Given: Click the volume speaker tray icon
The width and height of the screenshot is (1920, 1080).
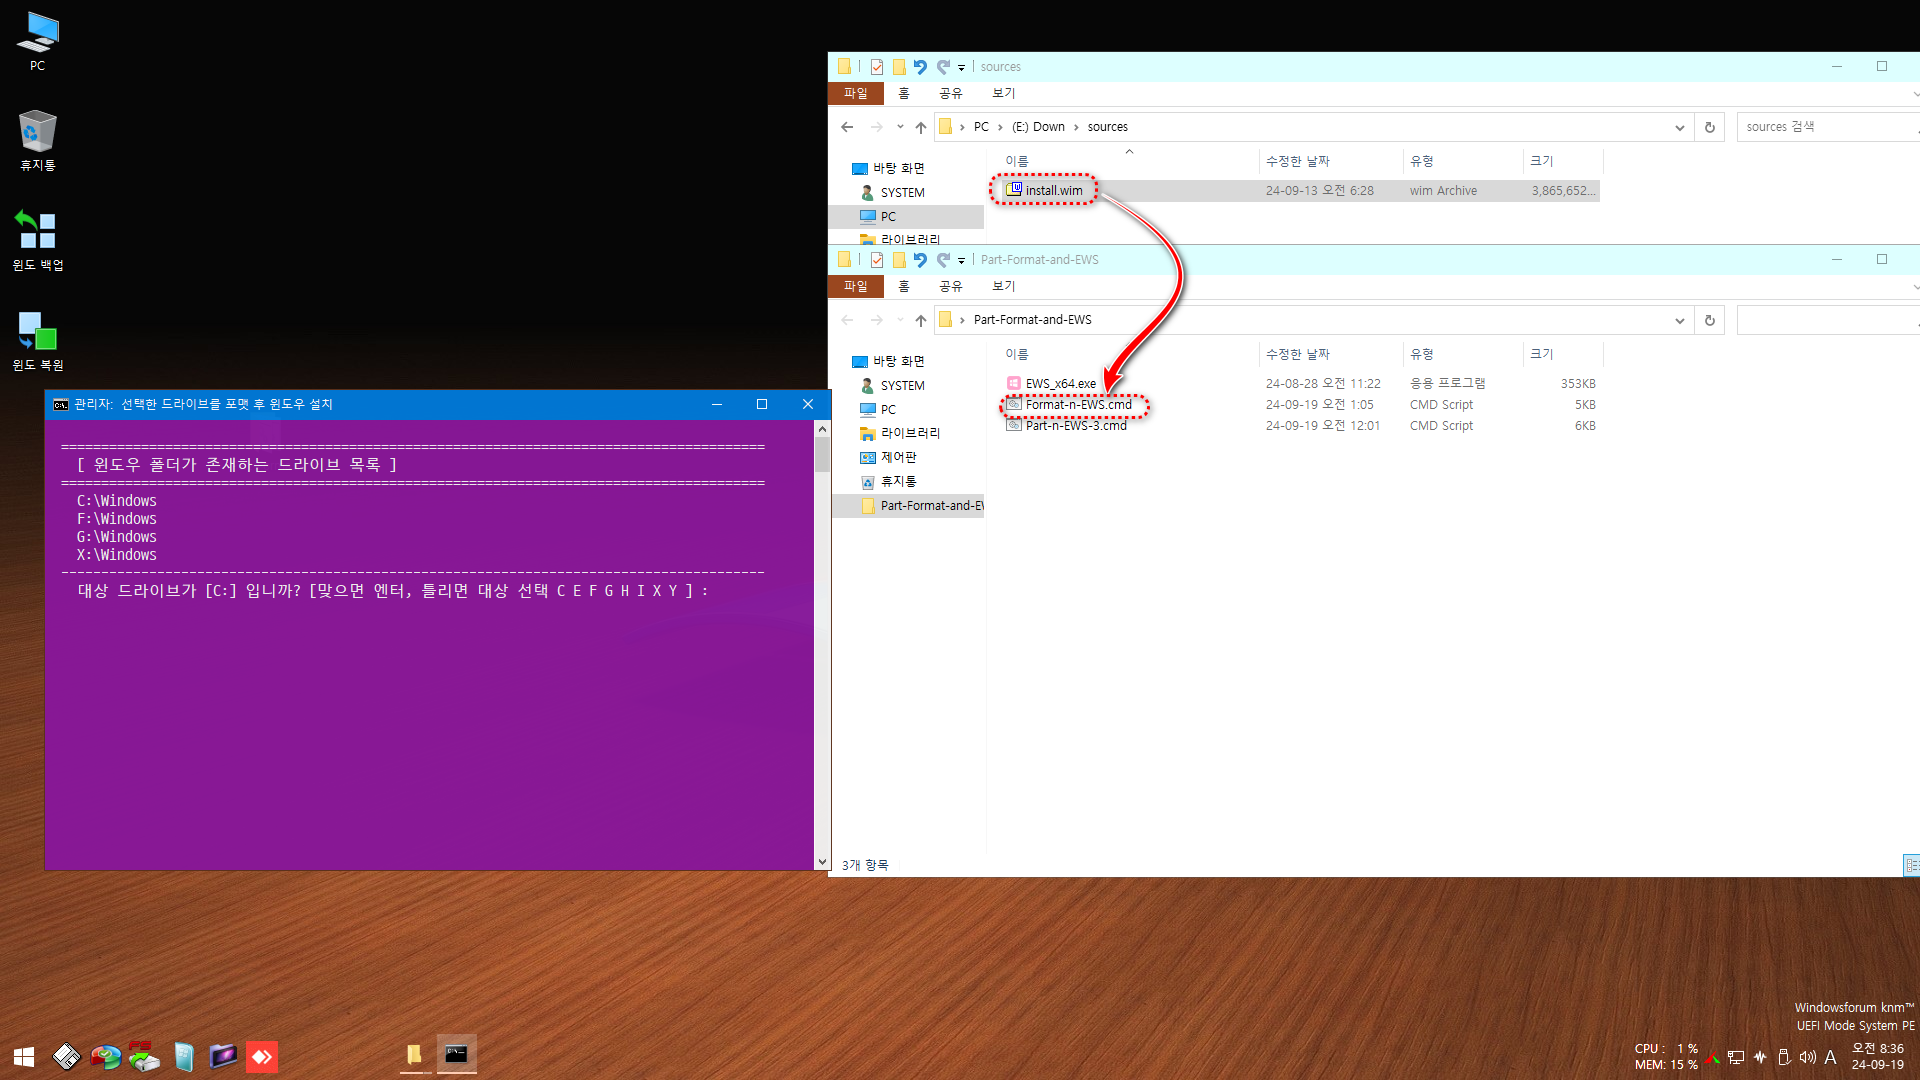Looking at the screenshot, I should [x=1807, y=1057].
